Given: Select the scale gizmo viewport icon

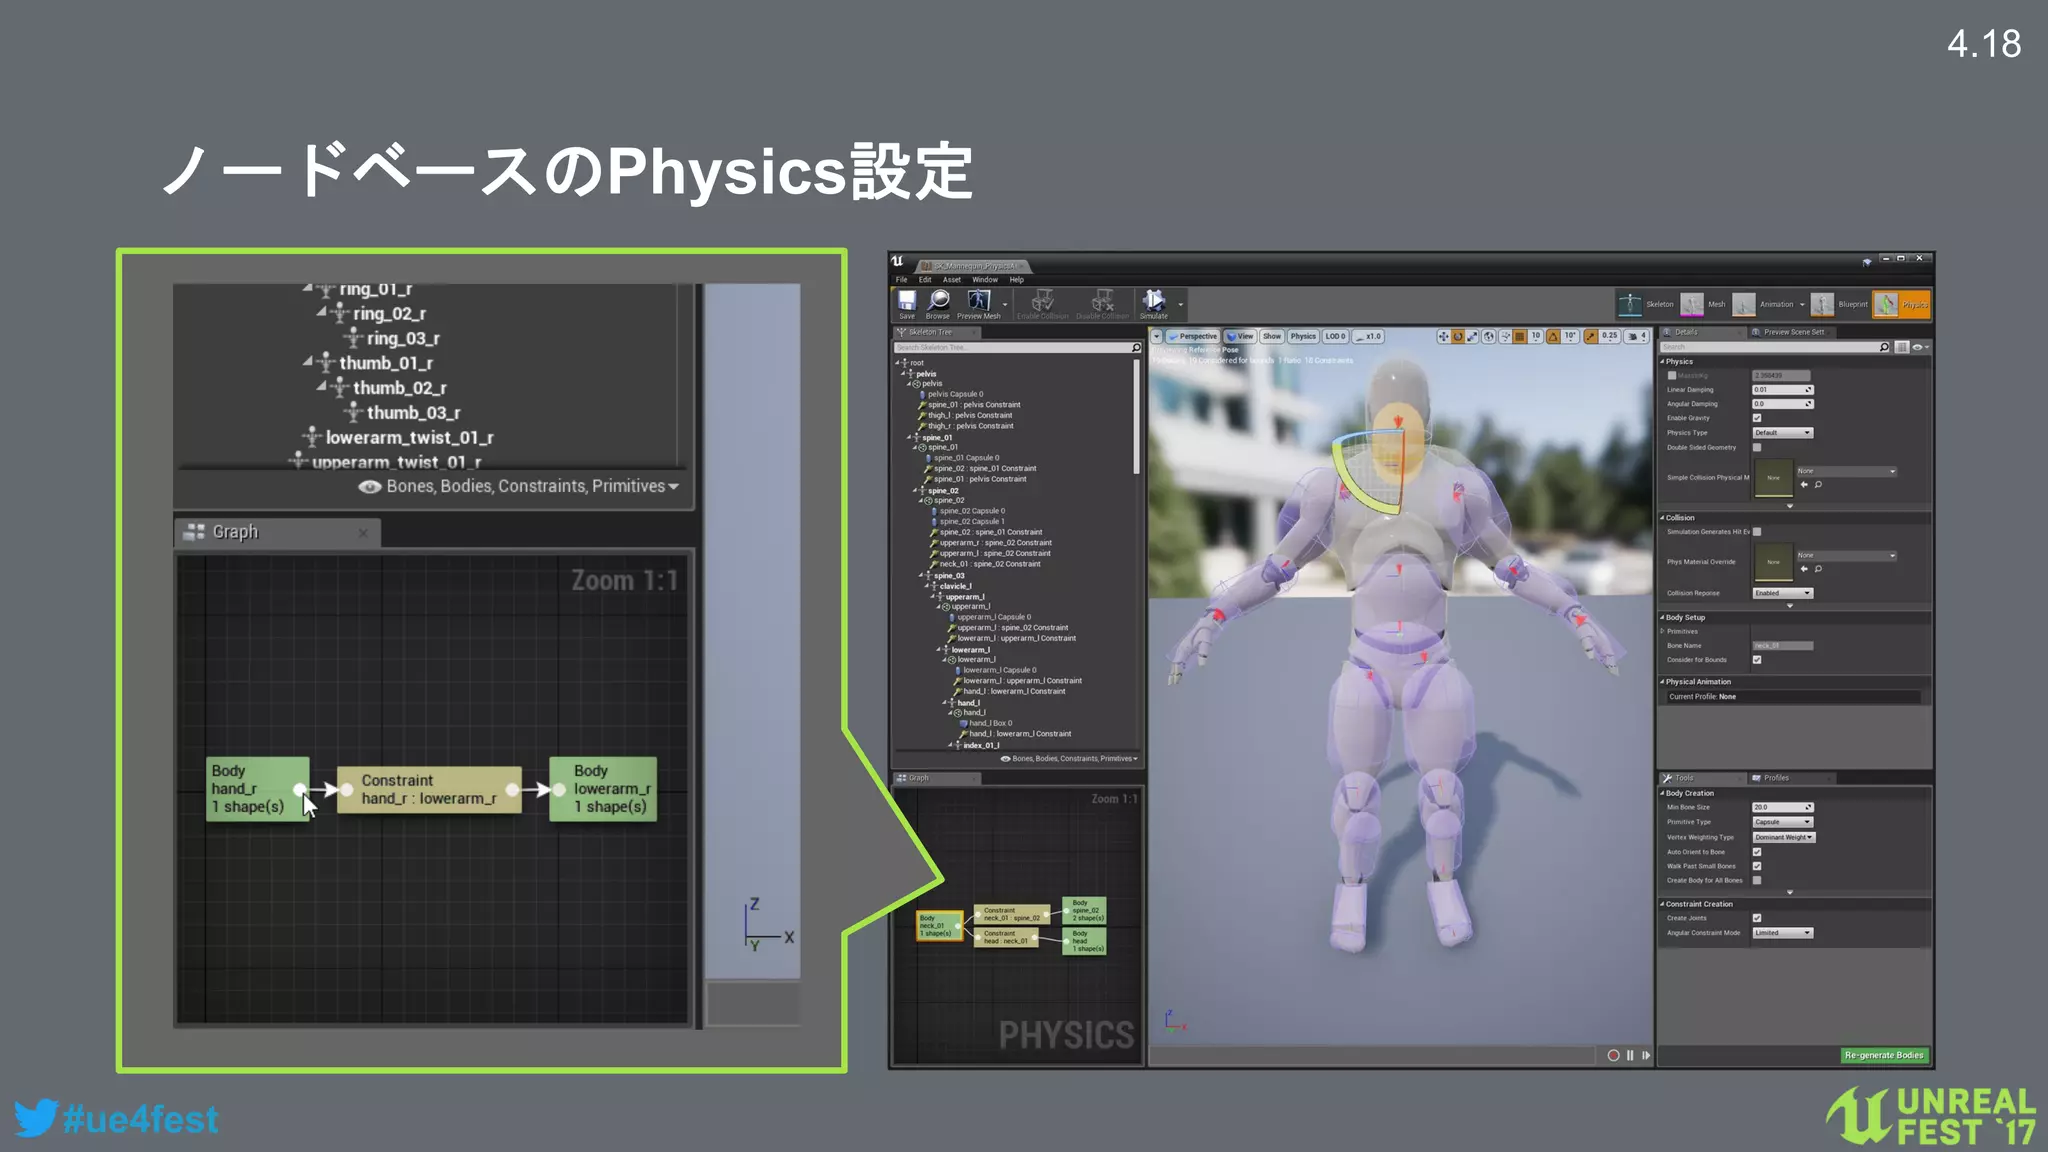Looking at the screenshot, I should pos(1472,337).
